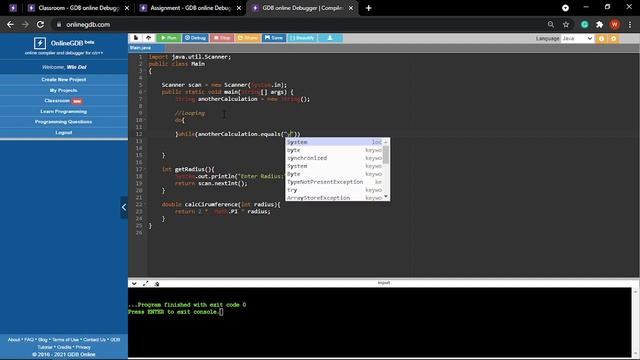Open the Language dropdown set to Java
This screenshot has height=360, width=640.
pyautogui.click(x=577, y=38)
